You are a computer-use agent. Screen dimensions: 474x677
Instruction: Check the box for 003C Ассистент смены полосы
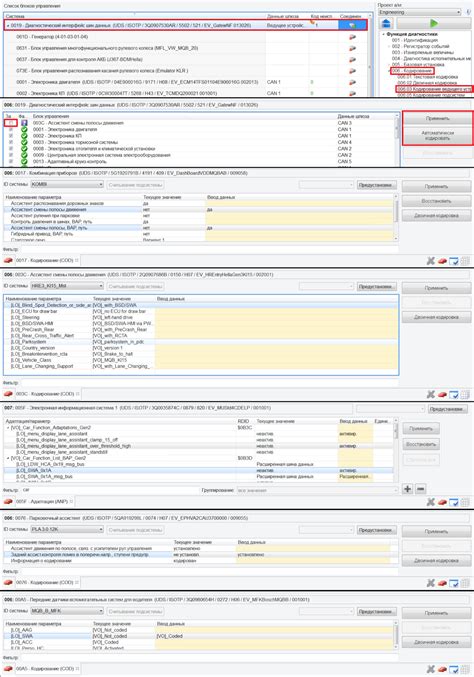(10, 123)
